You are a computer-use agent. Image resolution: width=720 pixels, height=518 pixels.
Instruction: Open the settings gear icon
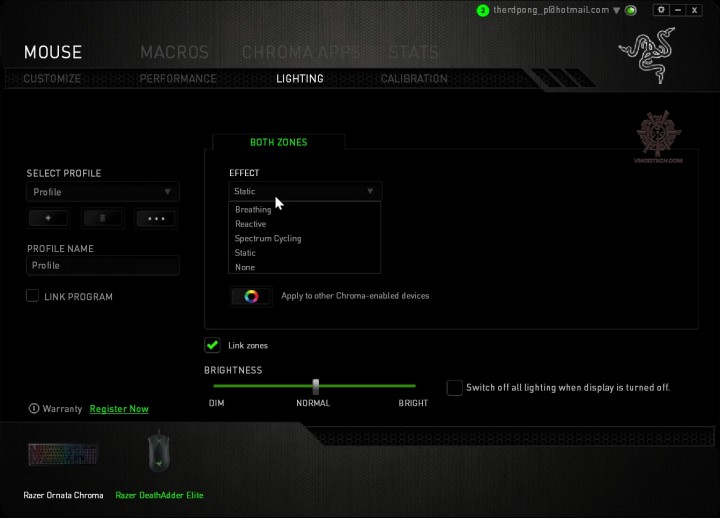tap(661, 10)
